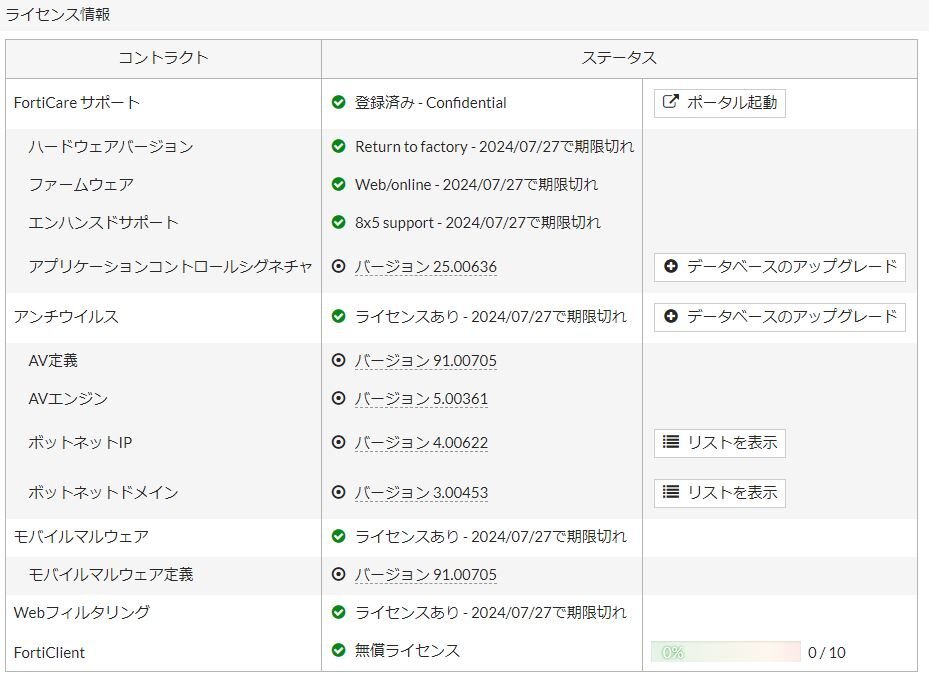This screenshot has width=929, height=686.
Task: Click the モバイルマルウェア定義 version 91.00705 link
Action: pos(425,575)
